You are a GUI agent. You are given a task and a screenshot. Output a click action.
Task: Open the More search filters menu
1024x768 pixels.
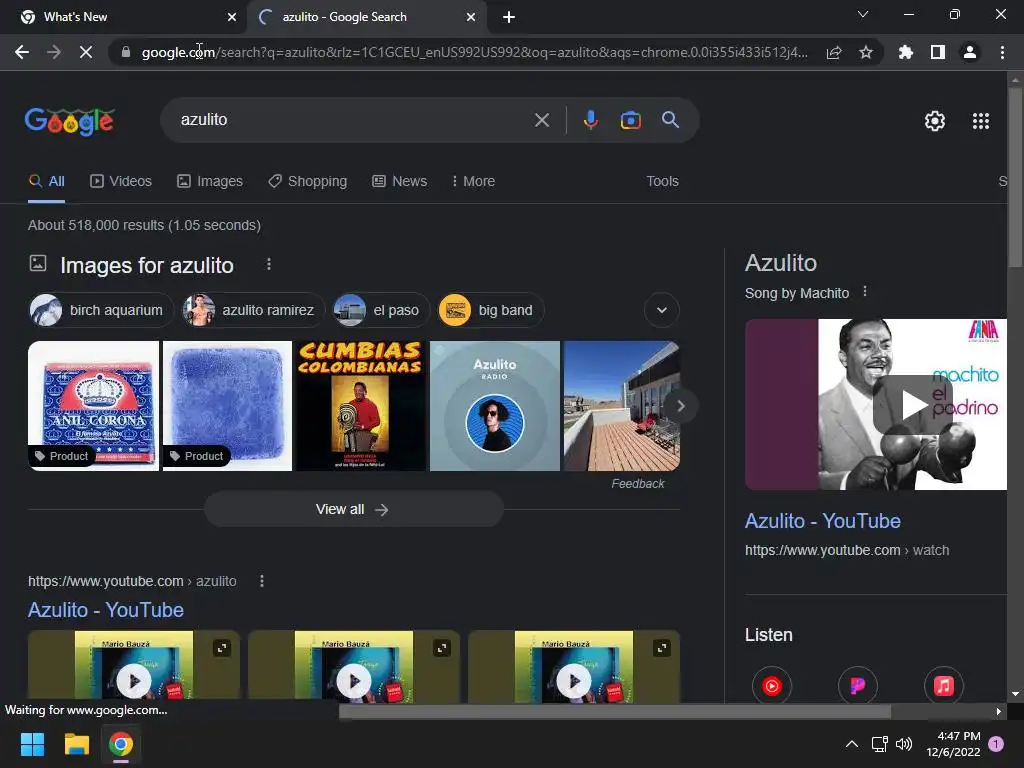click(x=473, y=181)
